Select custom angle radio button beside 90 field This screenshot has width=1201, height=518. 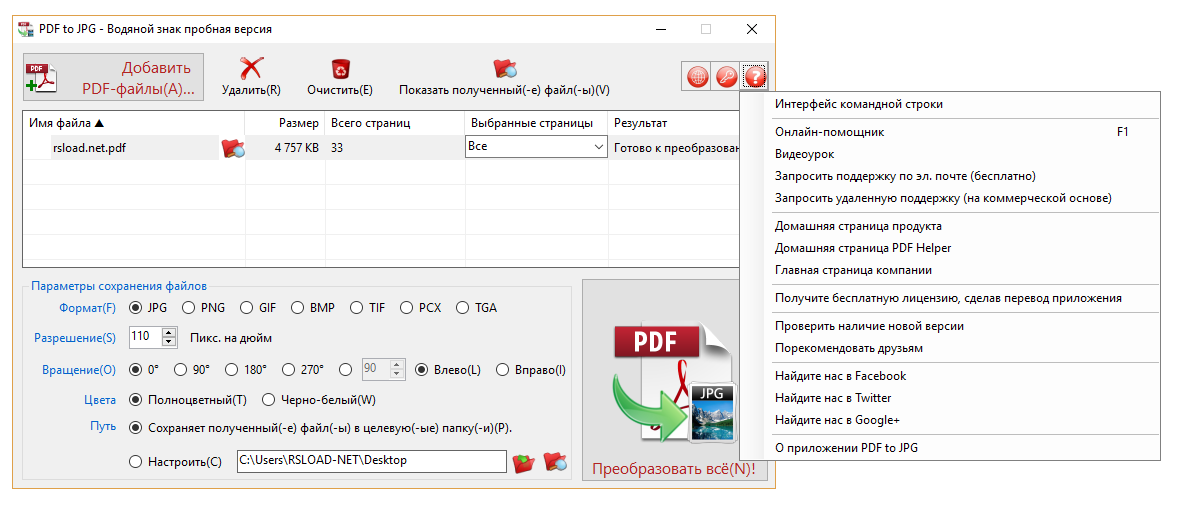click(x=346, y=370)
